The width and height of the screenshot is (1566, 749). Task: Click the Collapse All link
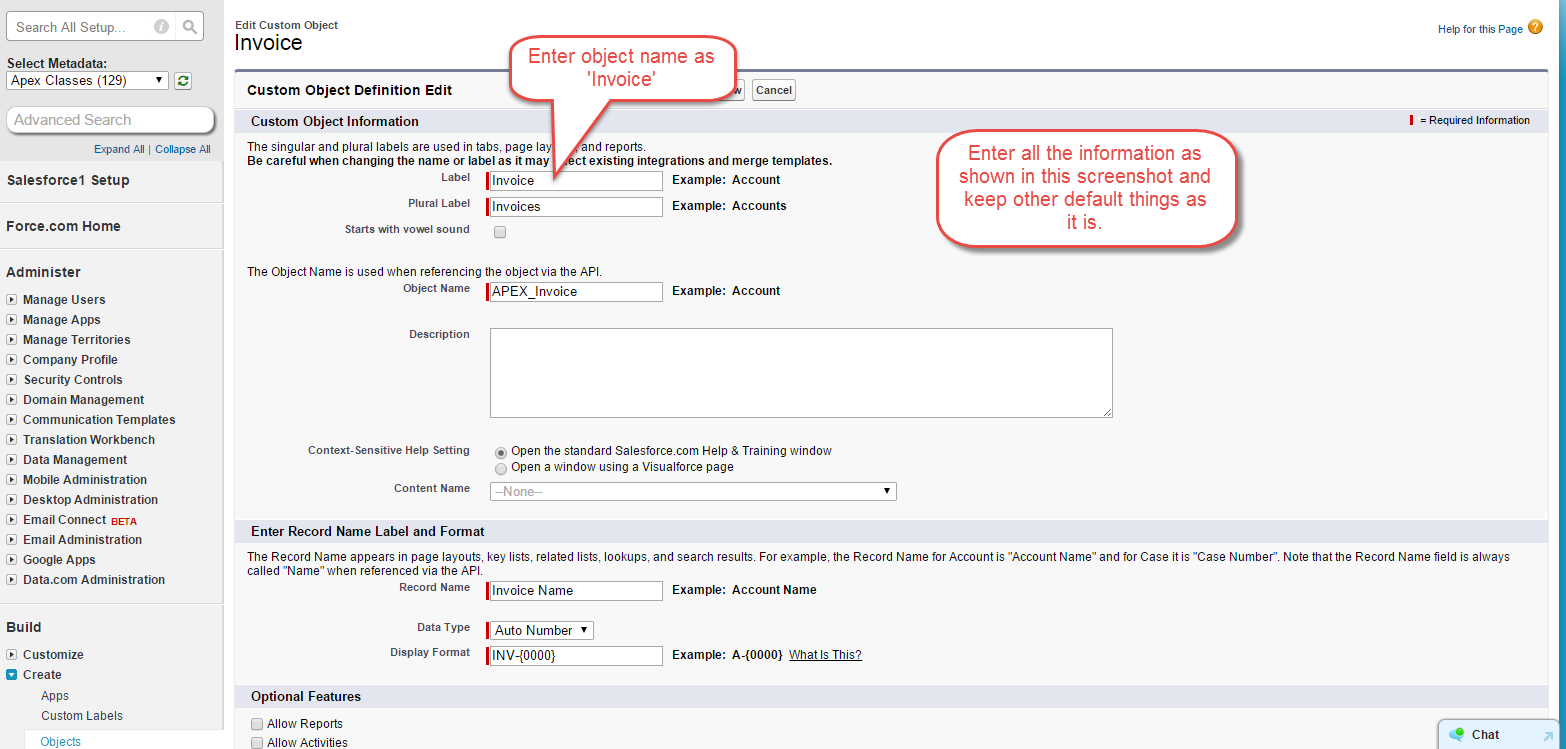click(183, 149)
